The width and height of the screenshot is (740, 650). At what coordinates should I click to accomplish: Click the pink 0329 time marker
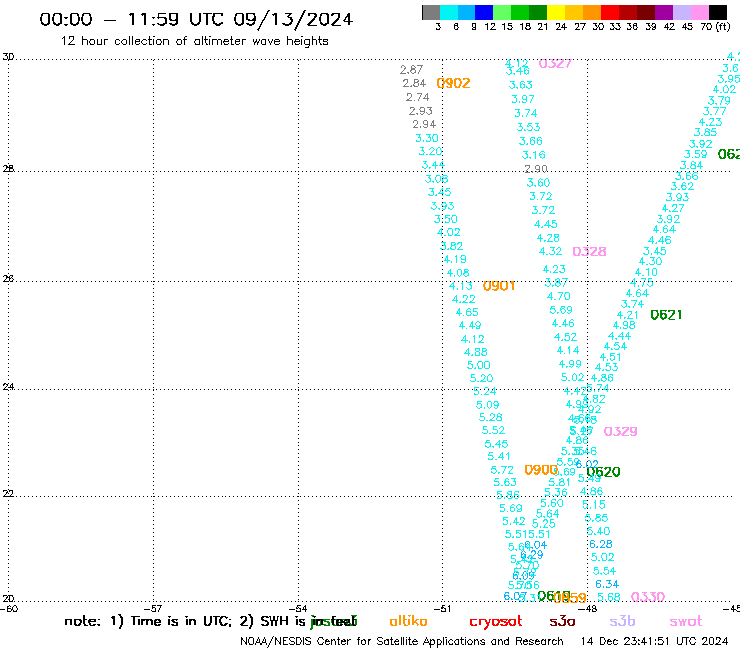coord(621,431)
